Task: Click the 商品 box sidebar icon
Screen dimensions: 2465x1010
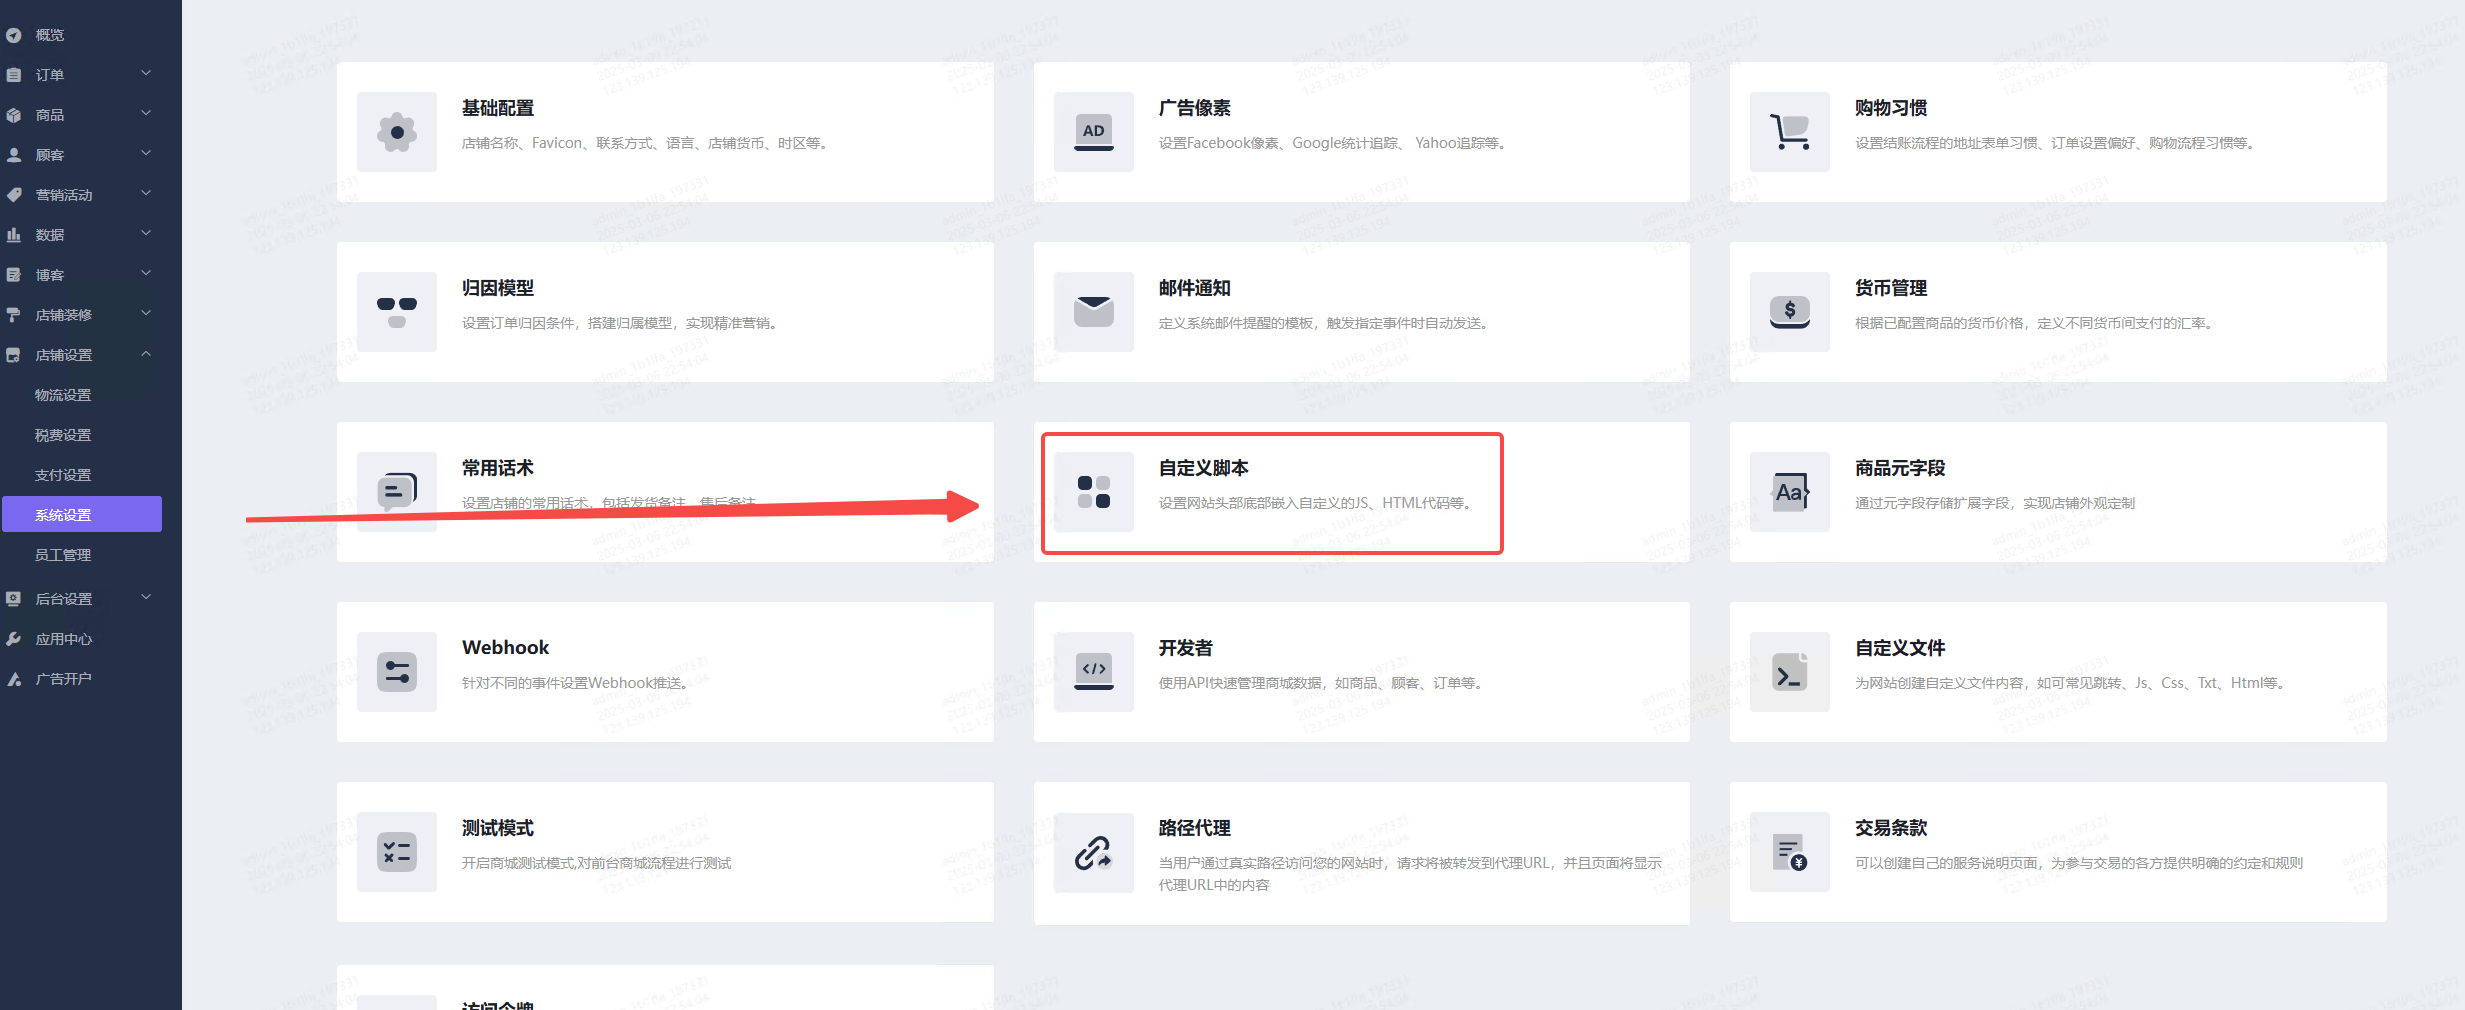Action: pos(14,115)
